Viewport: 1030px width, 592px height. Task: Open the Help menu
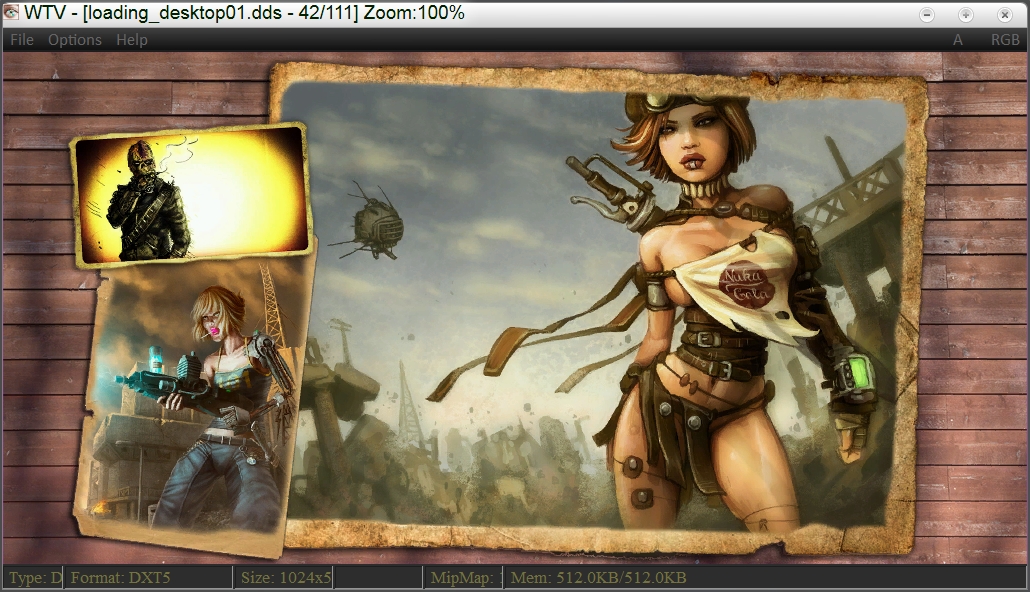131,40
